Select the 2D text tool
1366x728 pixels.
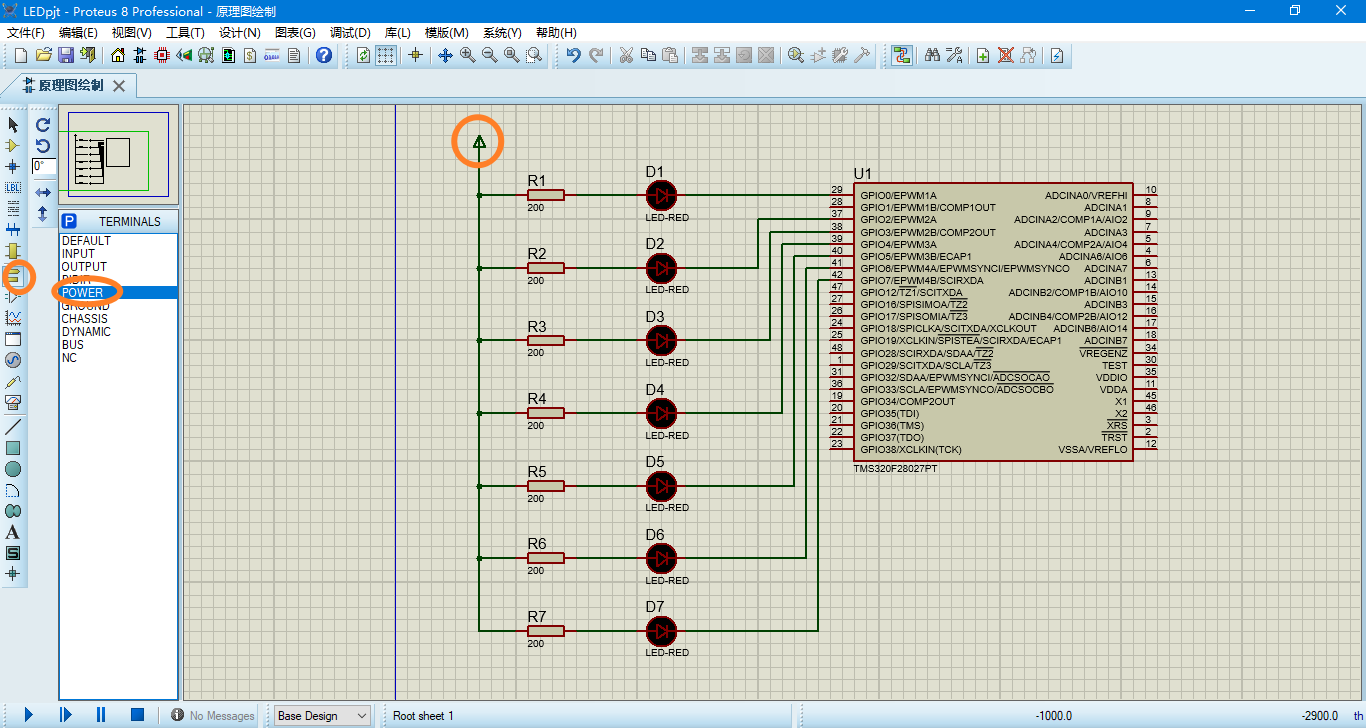13,531
